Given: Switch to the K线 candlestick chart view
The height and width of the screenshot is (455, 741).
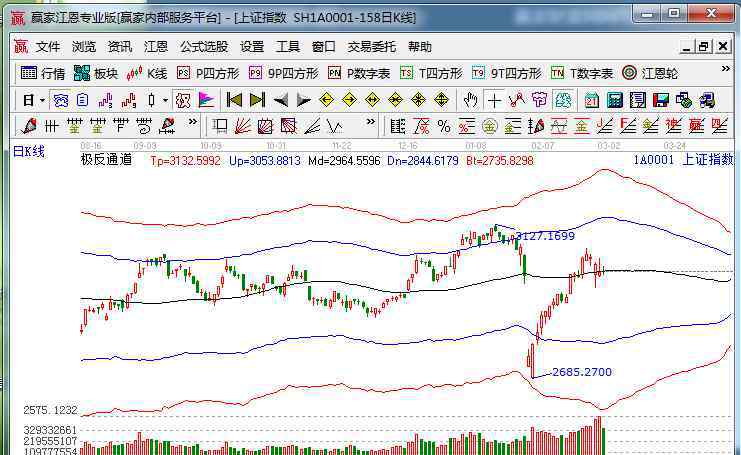Looking at the screenshot, I should [147, 73].
